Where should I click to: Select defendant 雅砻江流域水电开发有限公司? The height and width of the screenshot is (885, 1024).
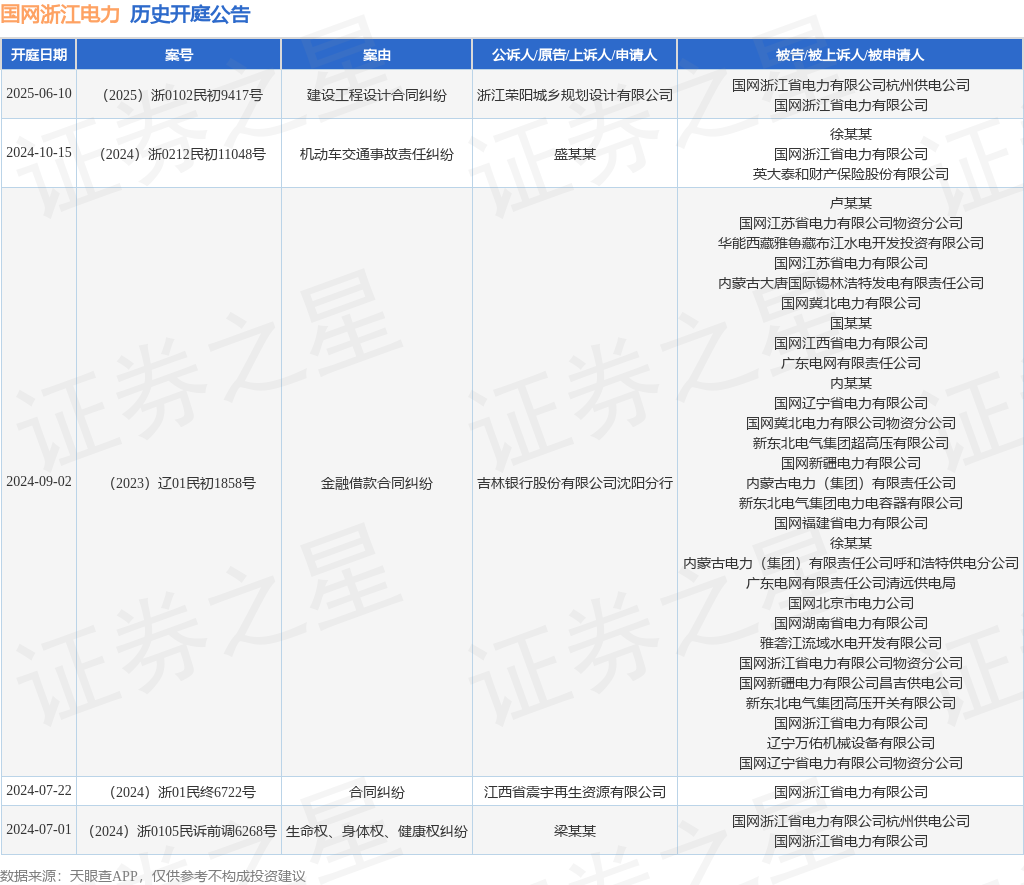pos(850,643)
